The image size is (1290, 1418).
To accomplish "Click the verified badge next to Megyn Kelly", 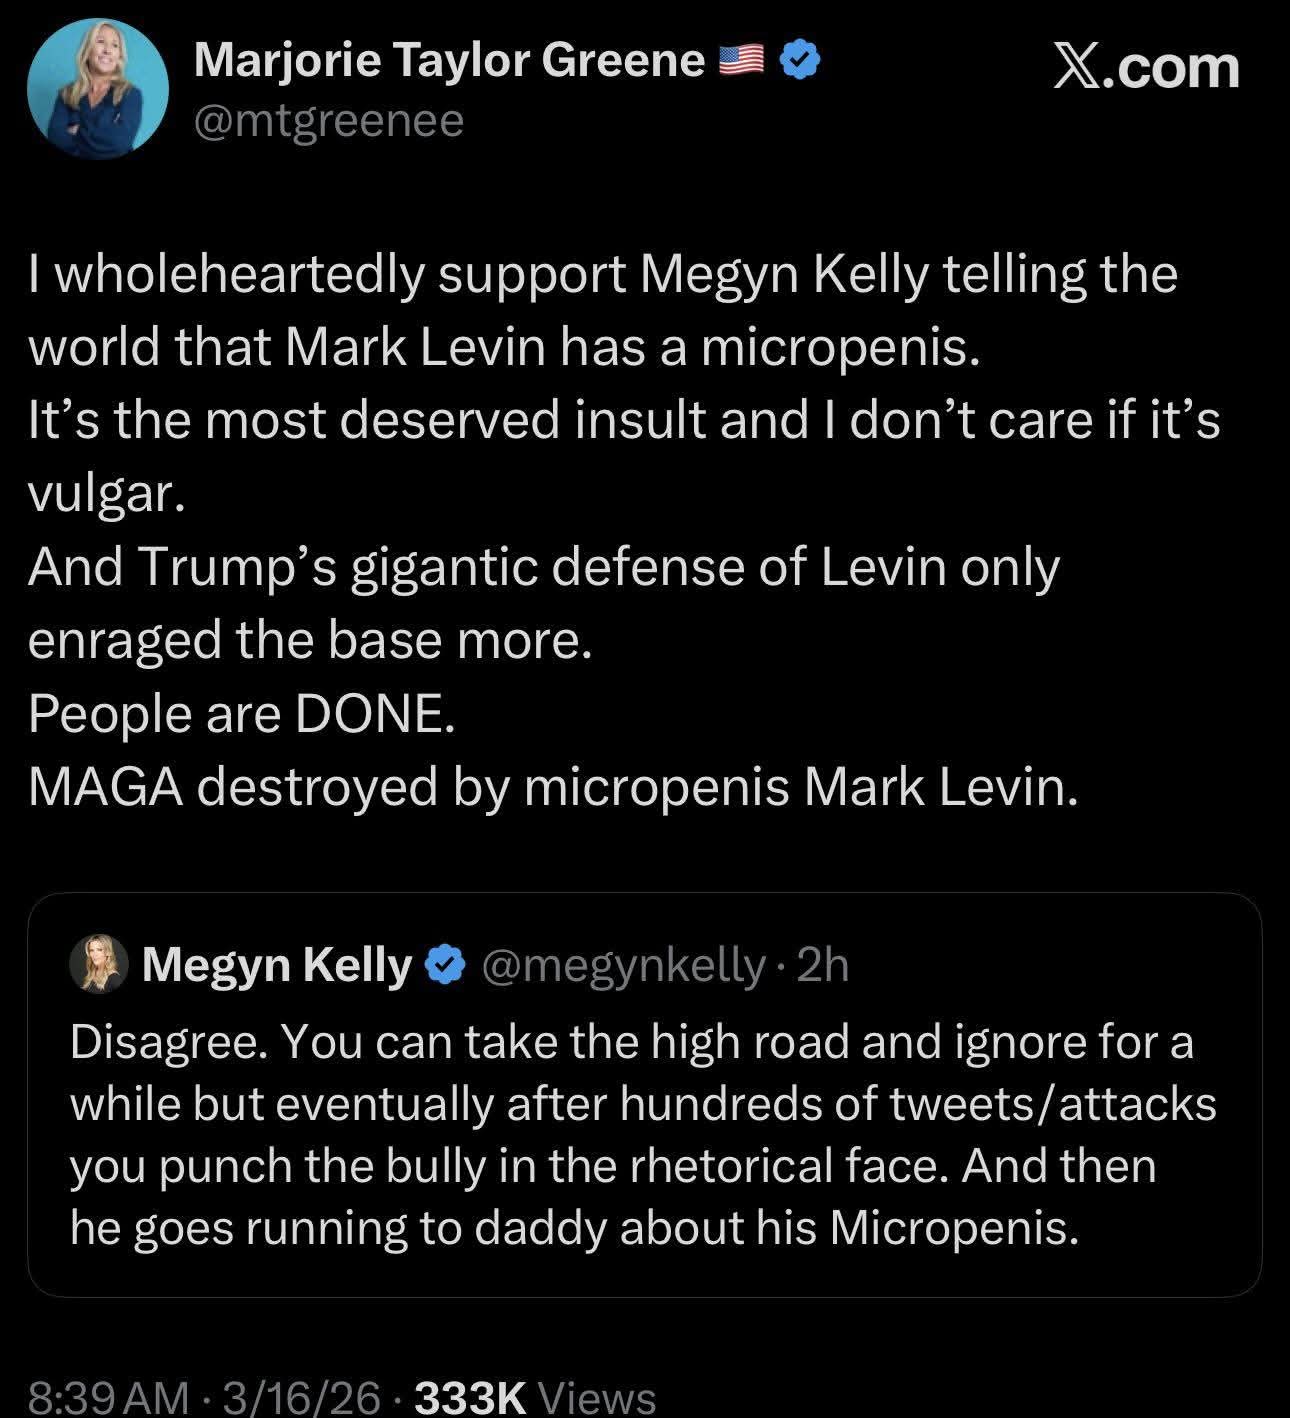I will pyautogui.click(x=445, y=965).
